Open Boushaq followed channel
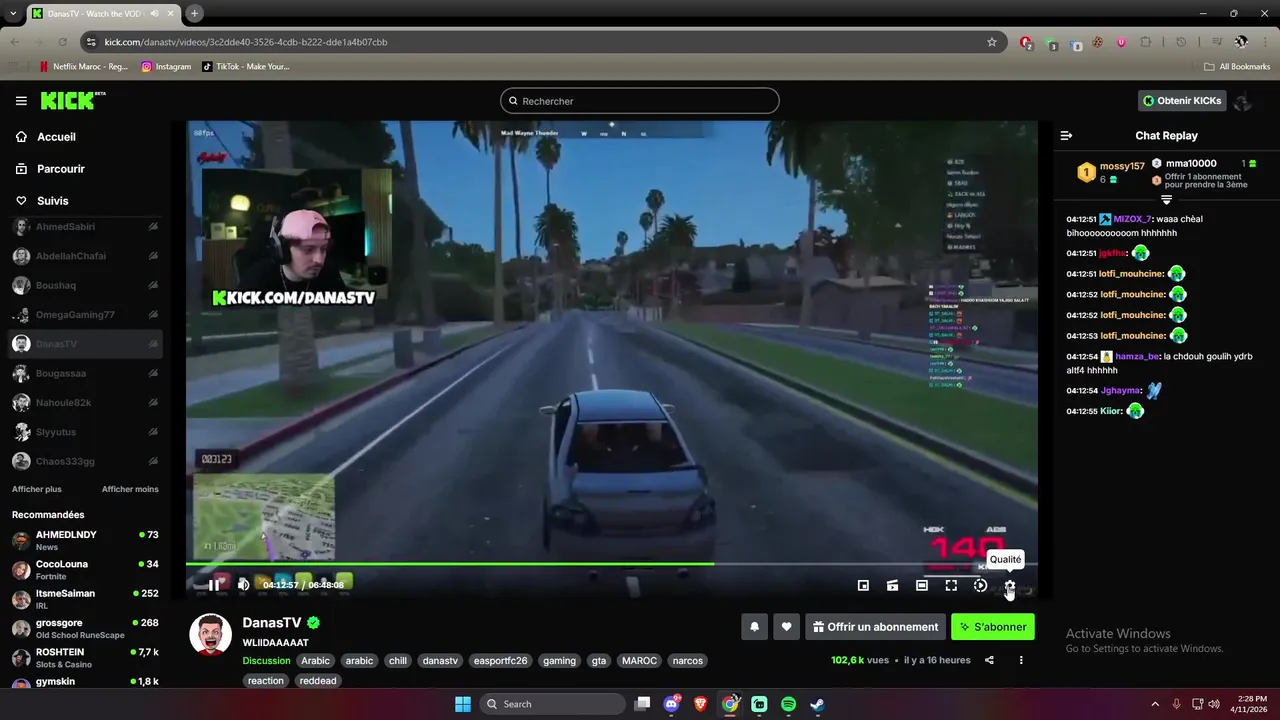Viewport: 1280px width, 720px height. (85, 285)
